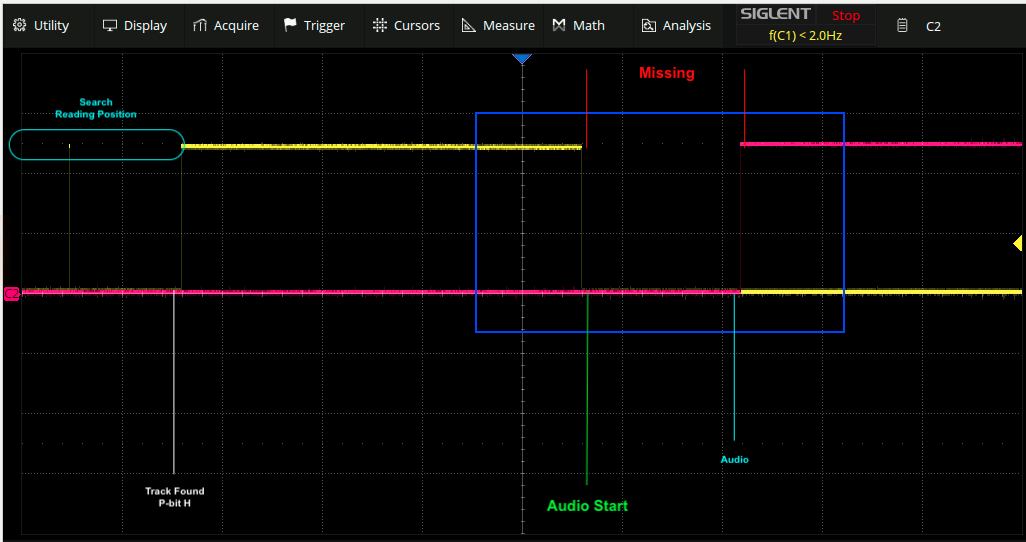
Task: Click the Cursors crosshair icon
Action: (x=380, y=25)
